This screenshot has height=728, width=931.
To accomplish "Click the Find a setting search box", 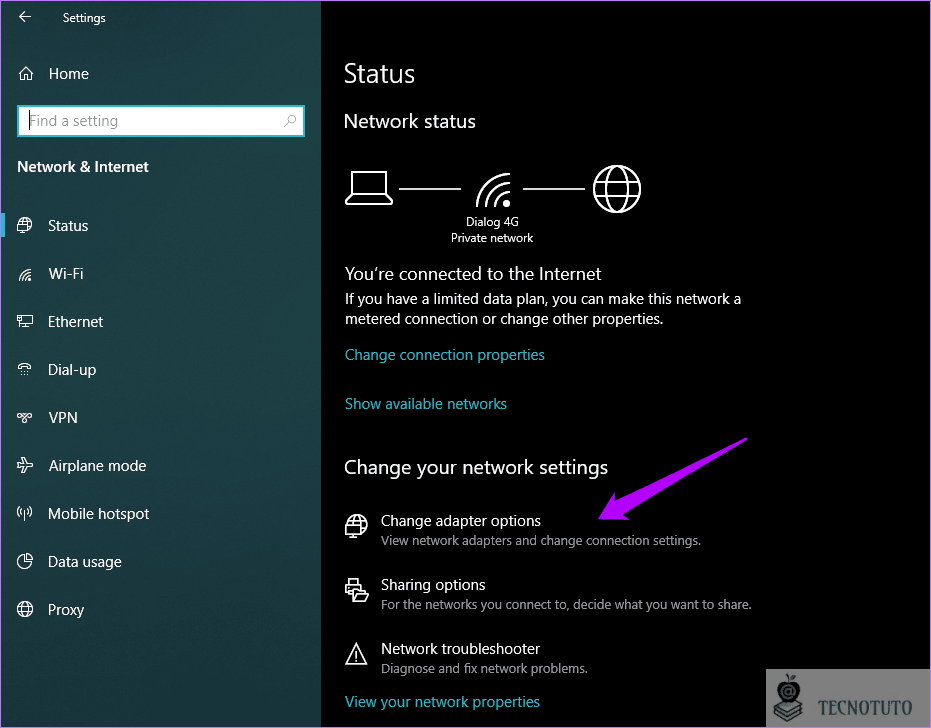I will [160, 120].
